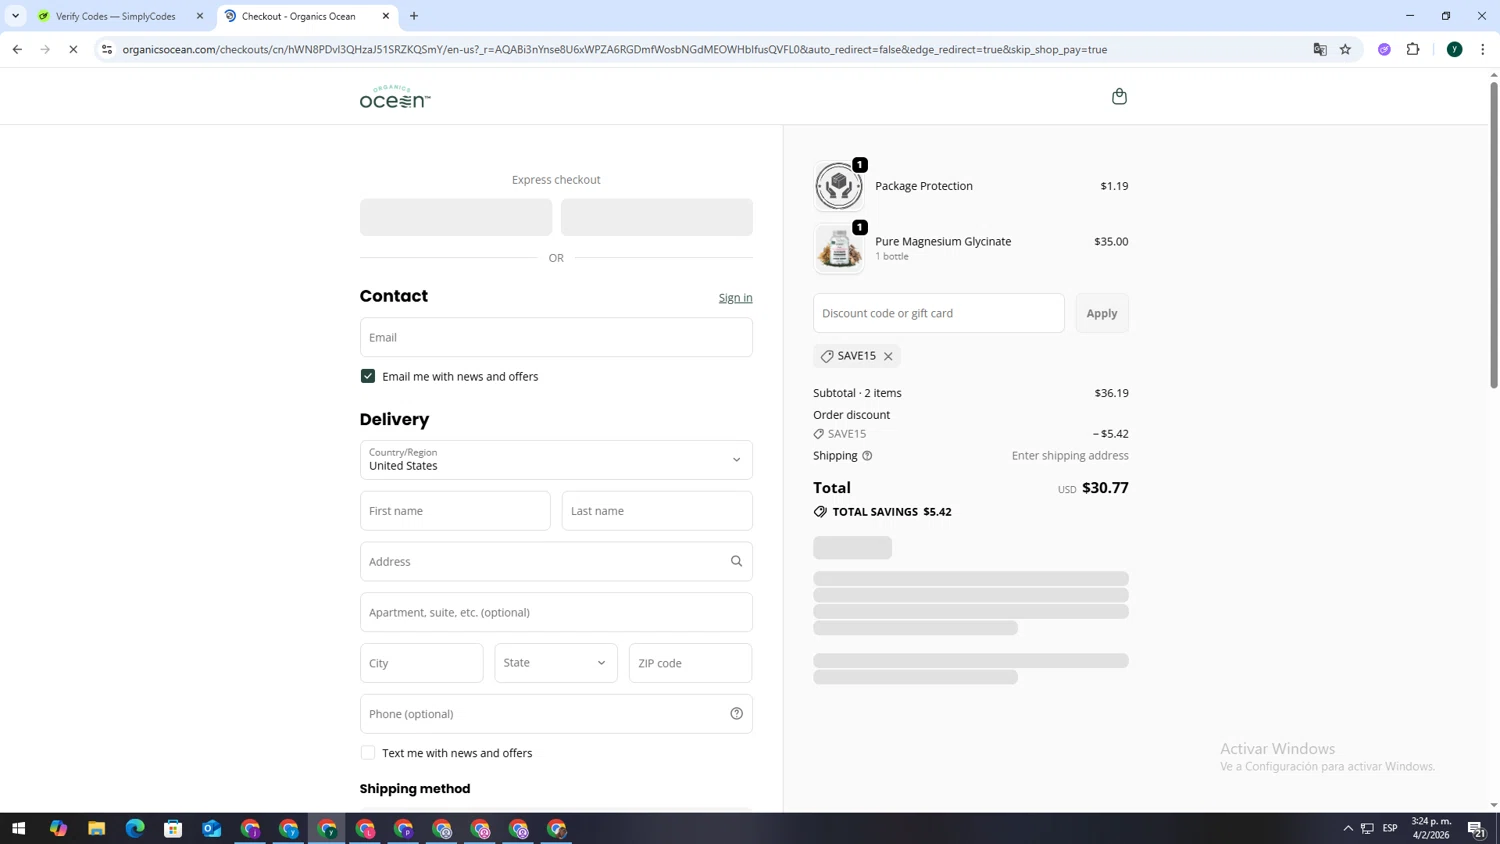This screenshot has width=1500, height=844.
Task: Click the browser forward arrow
Action: point(45,49)
